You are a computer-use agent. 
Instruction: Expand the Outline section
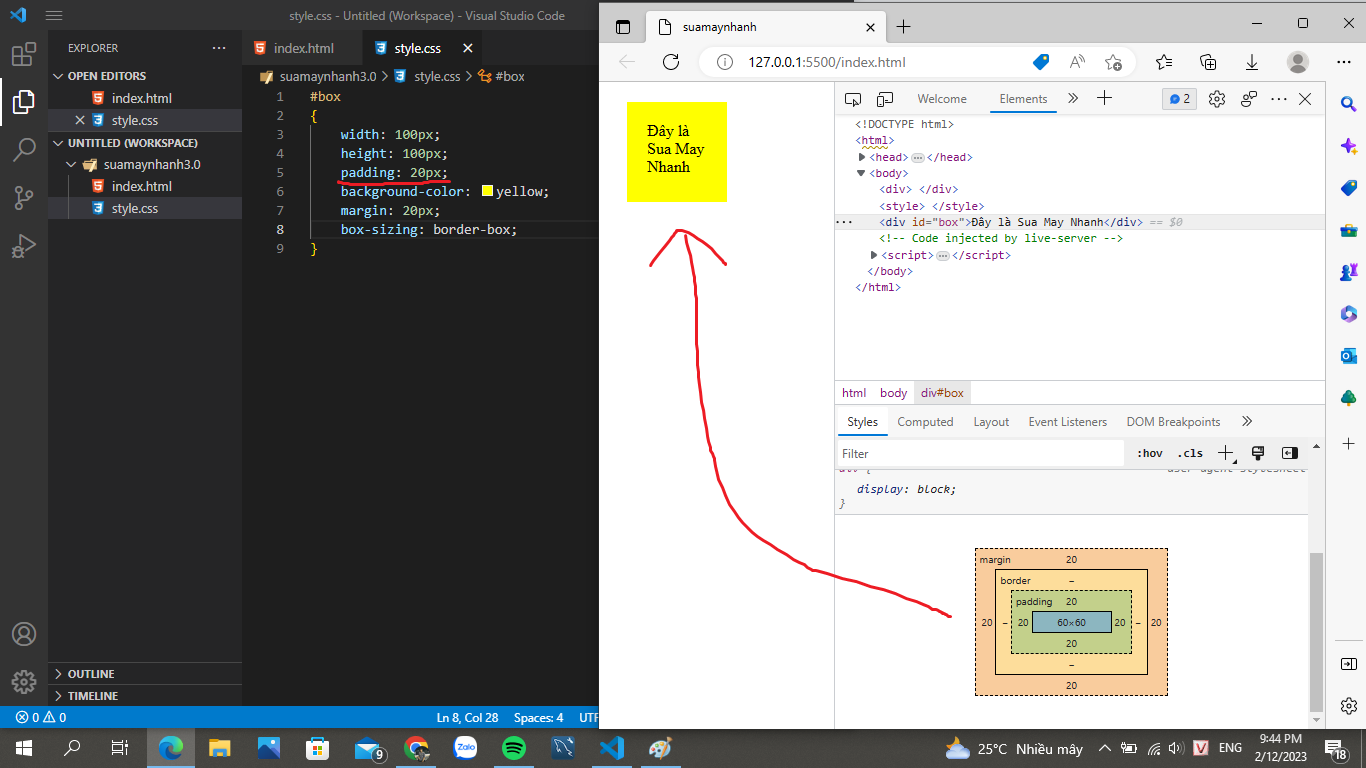pos(91,674)
